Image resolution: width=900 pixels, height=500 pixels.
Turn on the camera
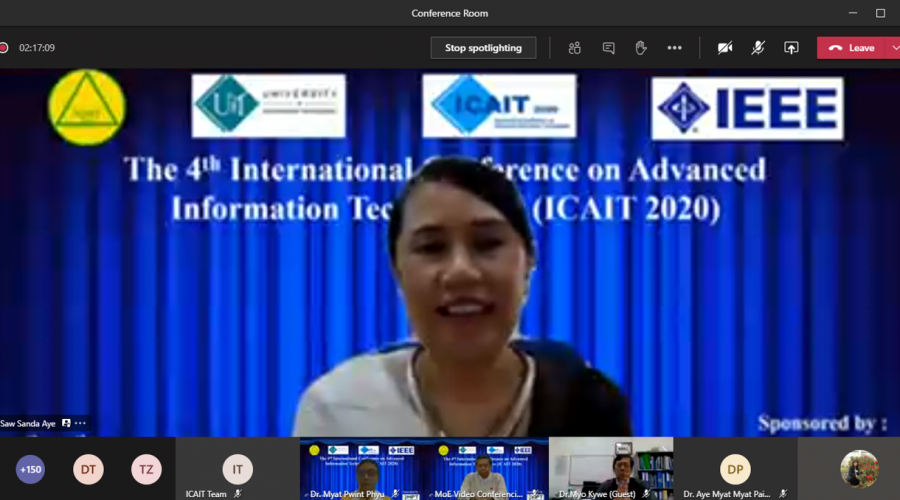click(x=725, y=48)
